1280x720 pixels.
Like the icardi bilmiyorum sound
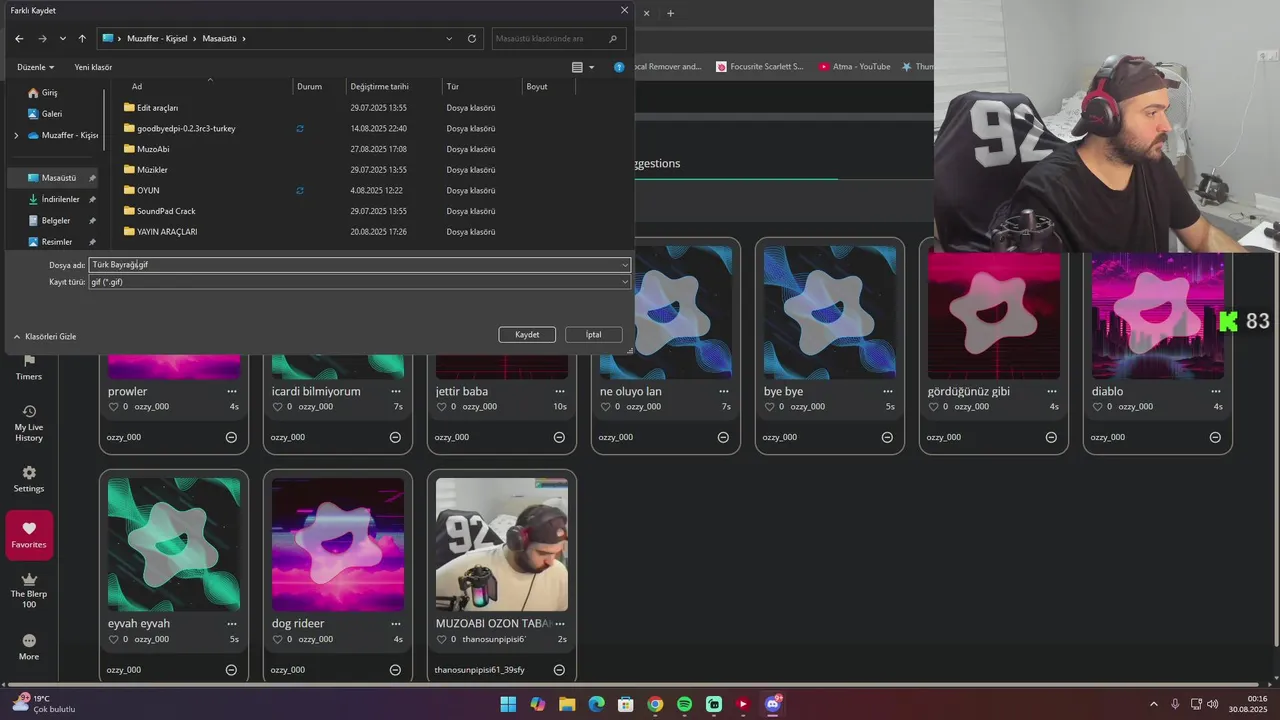[x=277, y=407]
